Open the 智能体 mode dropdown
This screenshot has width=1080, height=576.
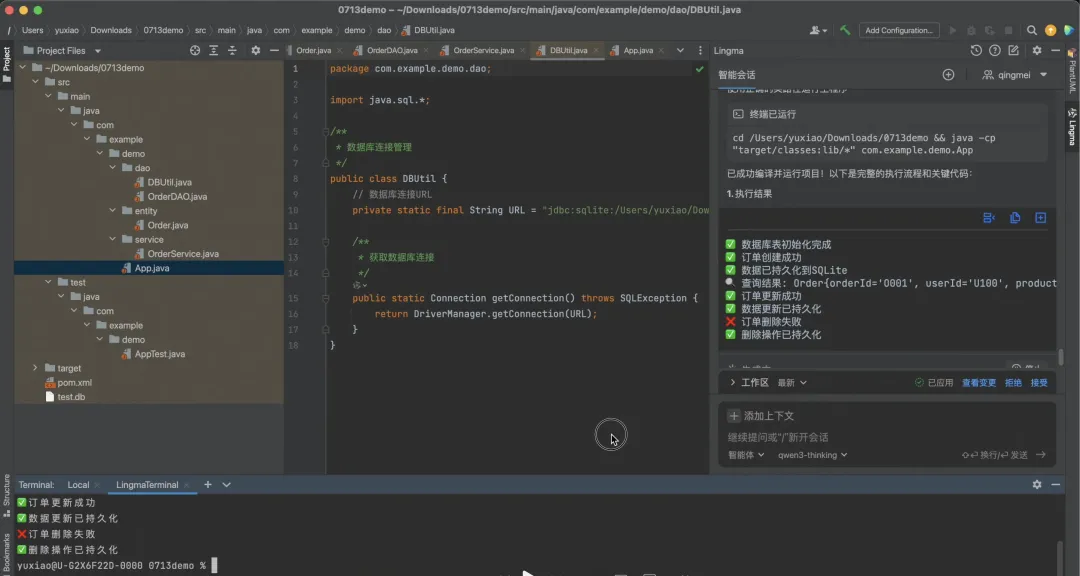tap(746, 455)
